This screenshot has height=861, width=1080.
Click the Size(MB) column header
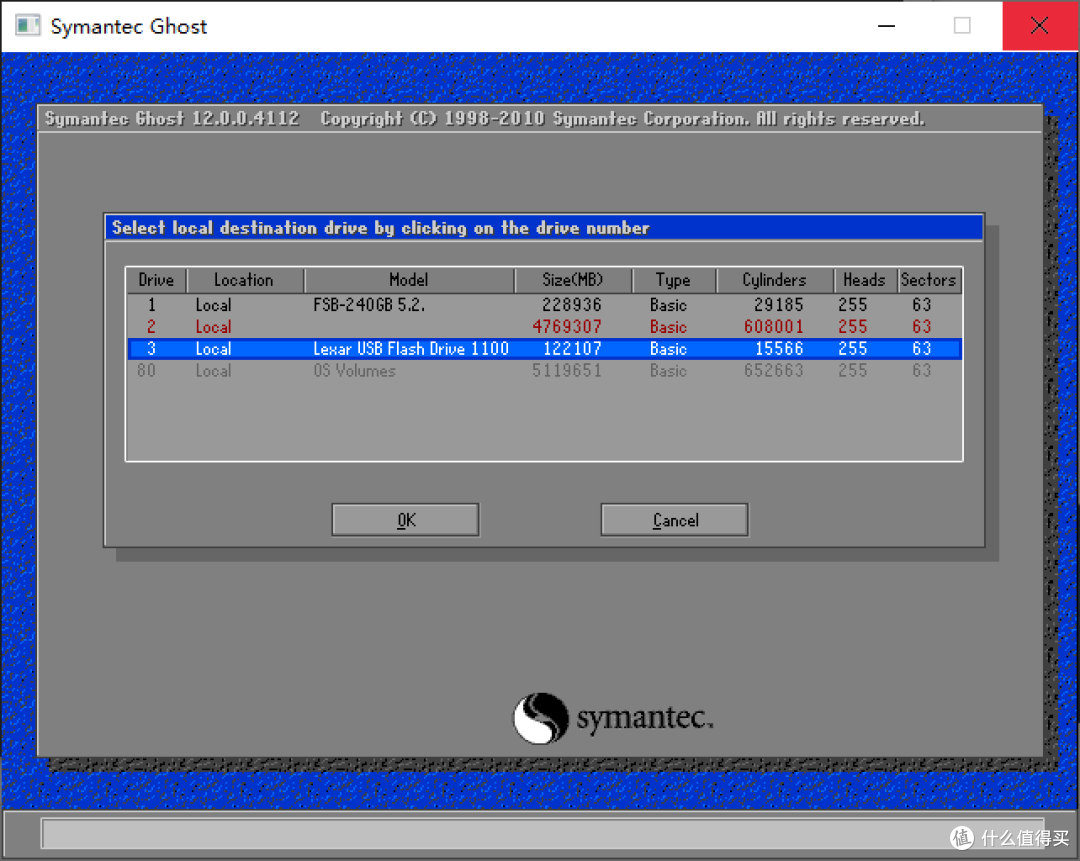(572, 280)
